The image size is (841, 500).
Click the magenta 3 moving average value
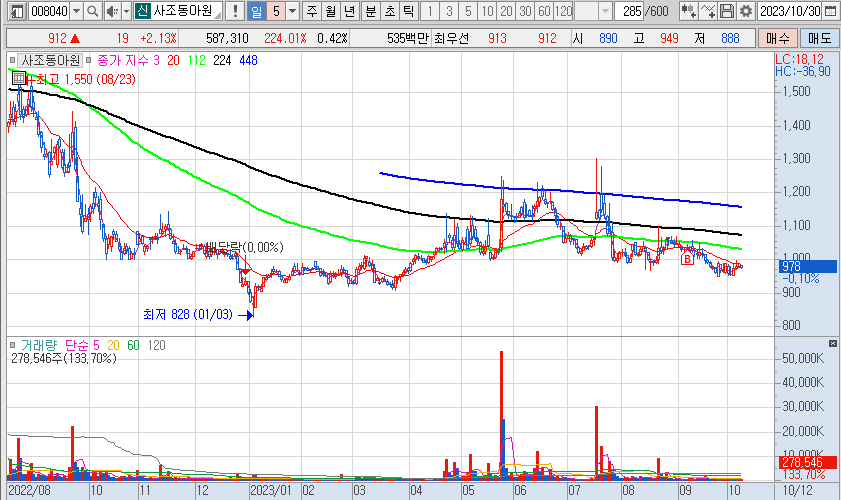[x=157, y=61]
